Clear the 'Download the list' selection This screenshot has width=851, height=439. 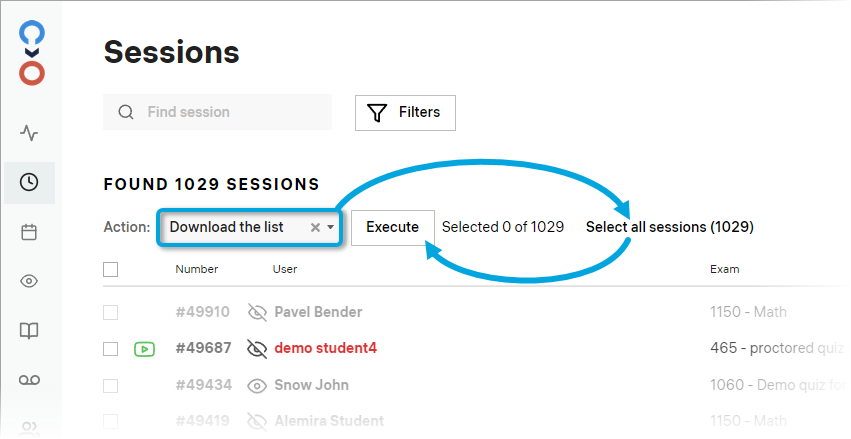click(315, 228)
